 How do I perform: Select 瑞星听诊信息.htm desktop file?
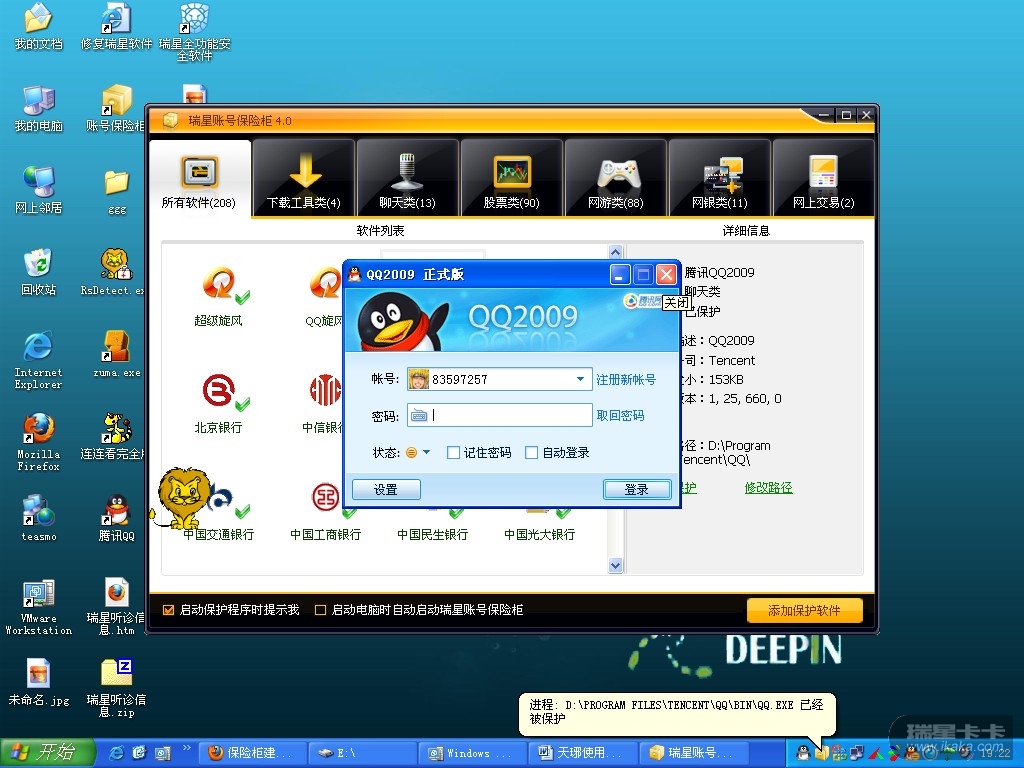pyautogui.click(x=116, y=606)
